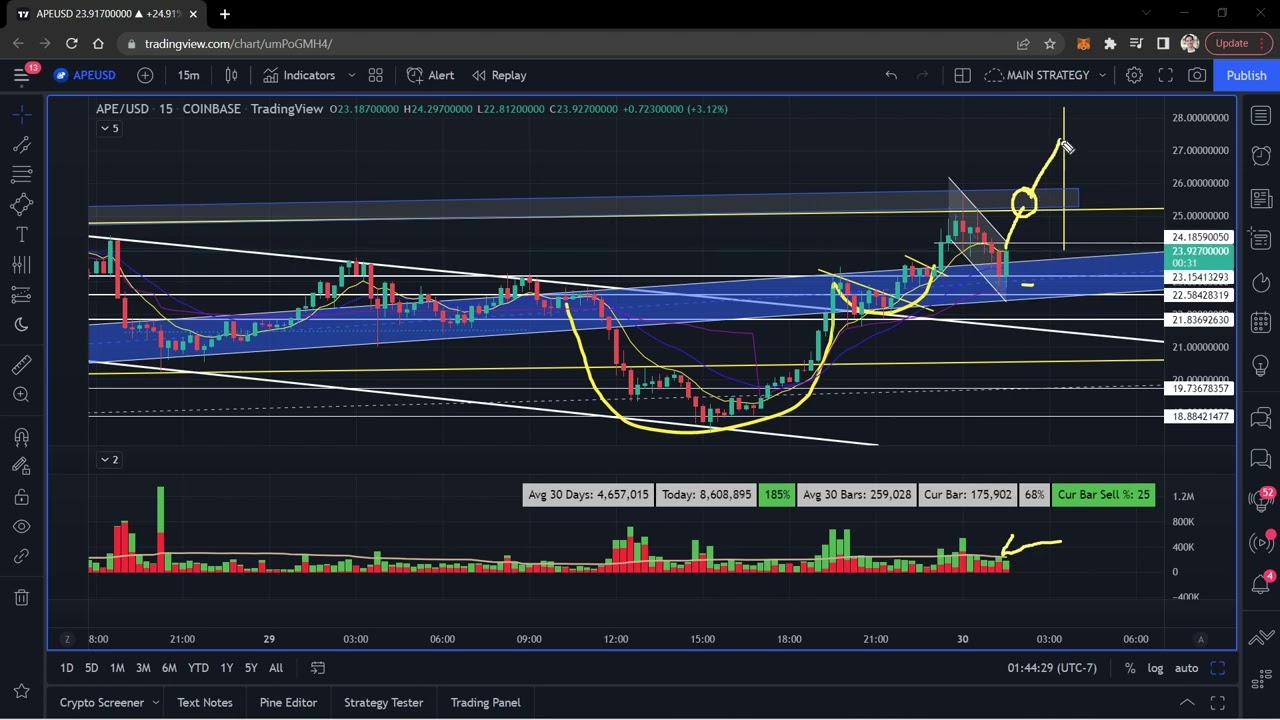Viewport: 1280px width, 720px height.
Task: Toggle lock all drawing tools
Action: click(21, 497)
